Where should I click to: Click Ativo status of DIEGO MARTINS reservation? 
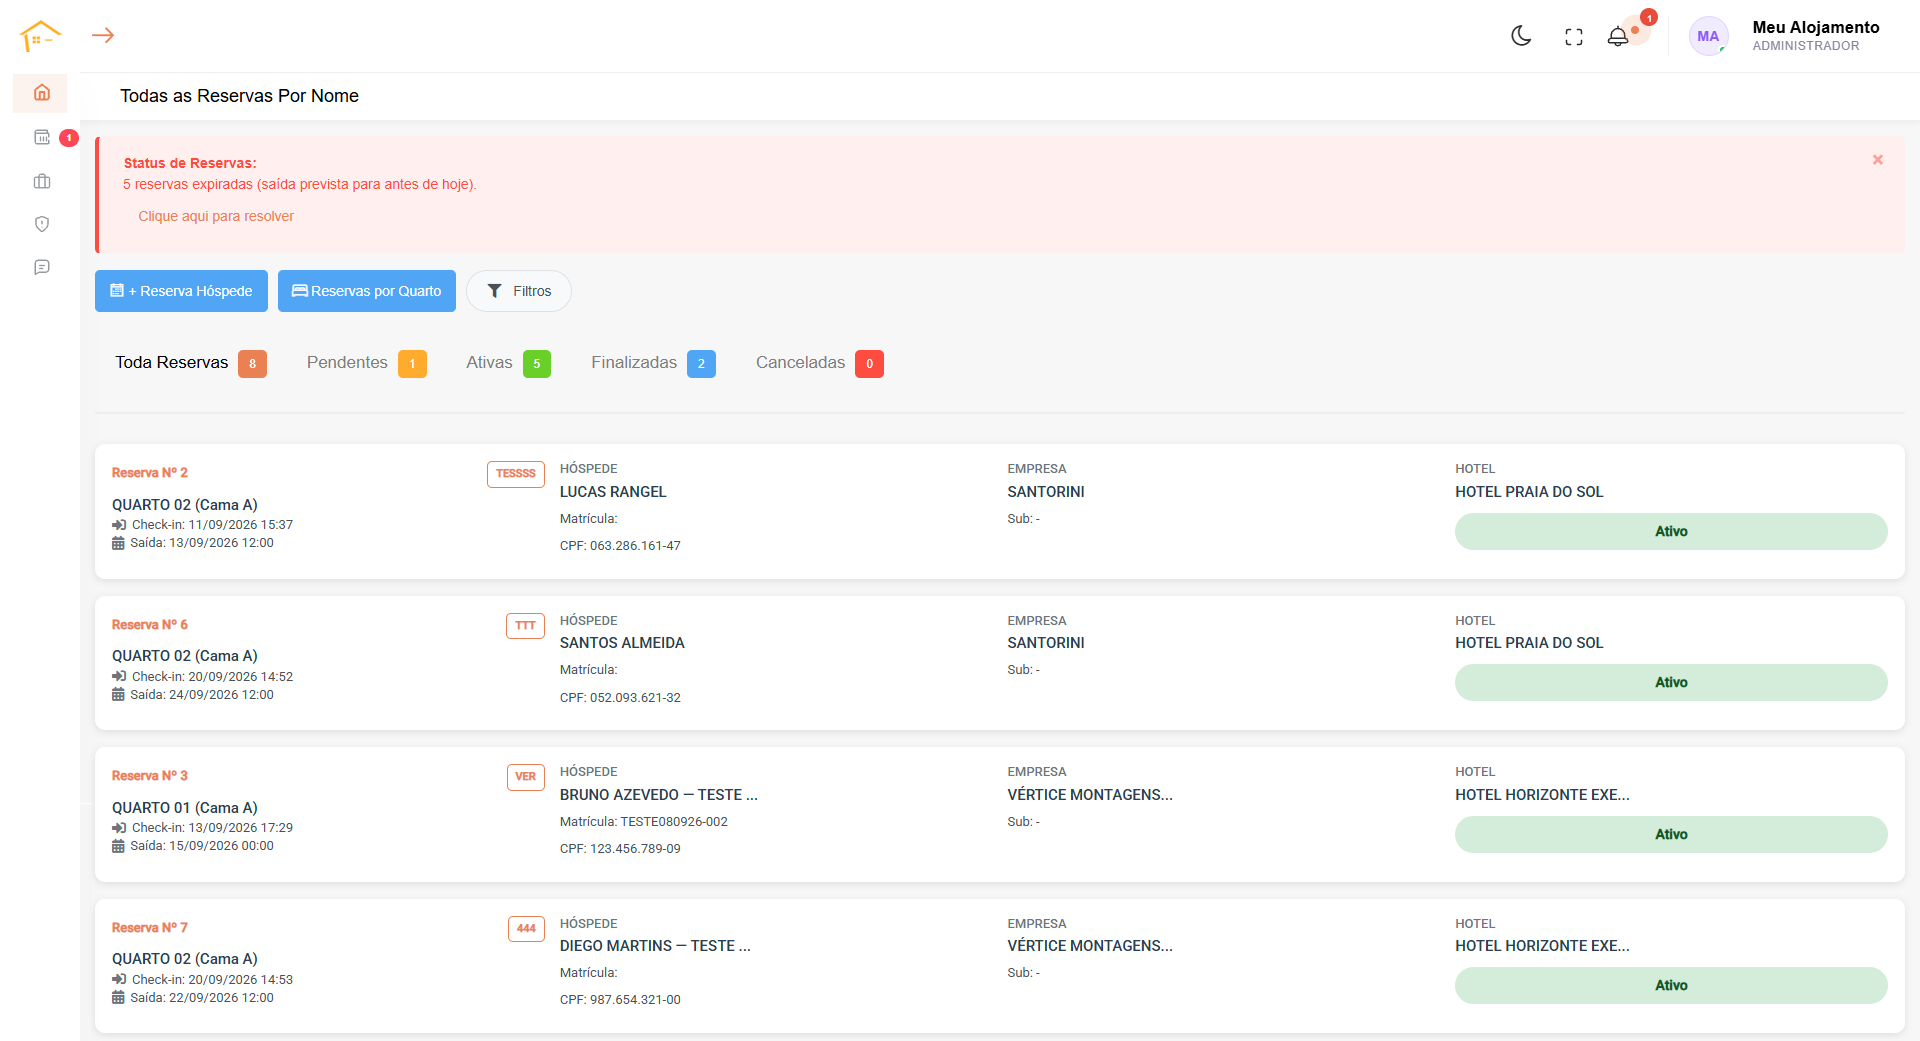[1671, 985]
